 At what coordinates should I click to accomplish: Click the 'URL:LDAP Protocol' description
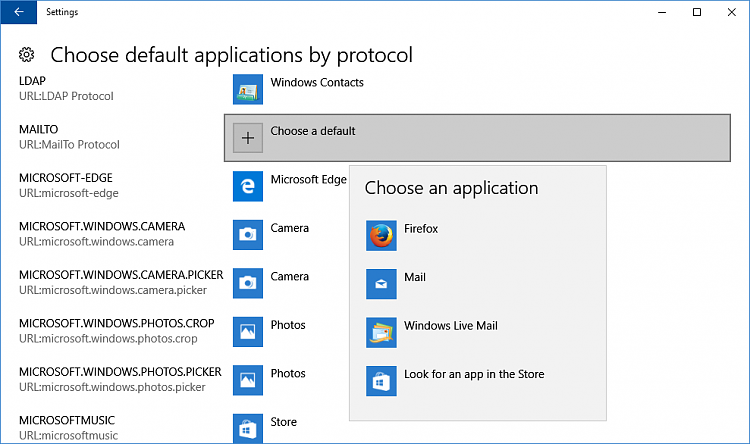(66, 96)
